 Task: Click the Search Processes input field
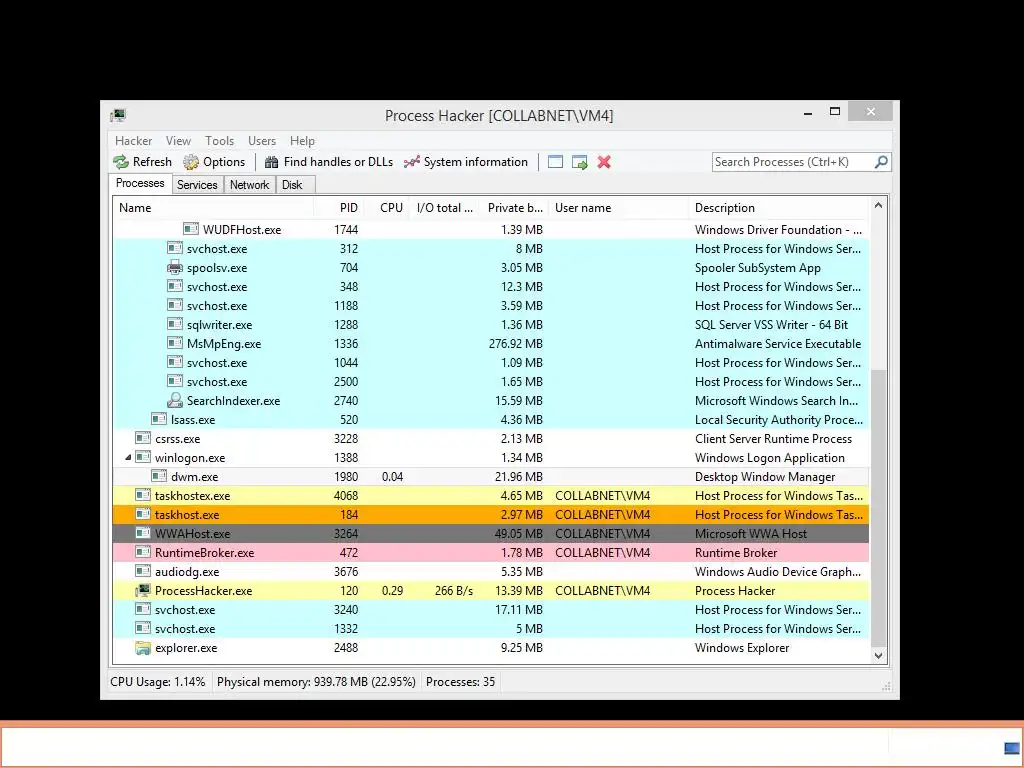coord(793,162)
